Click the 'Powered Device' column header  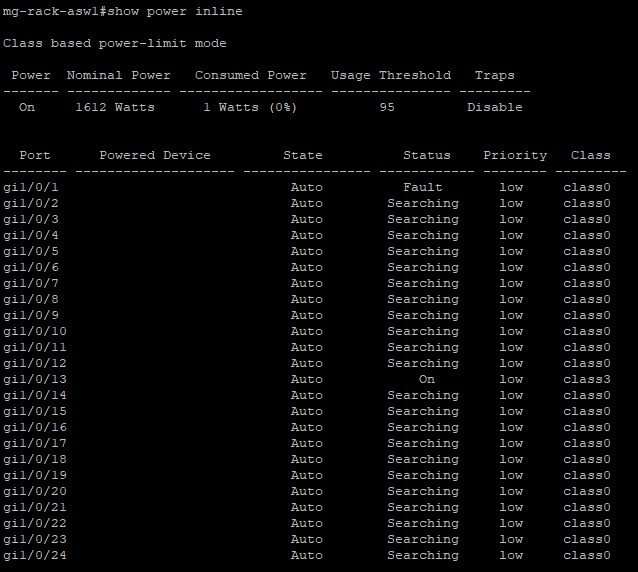coord(155,155)
